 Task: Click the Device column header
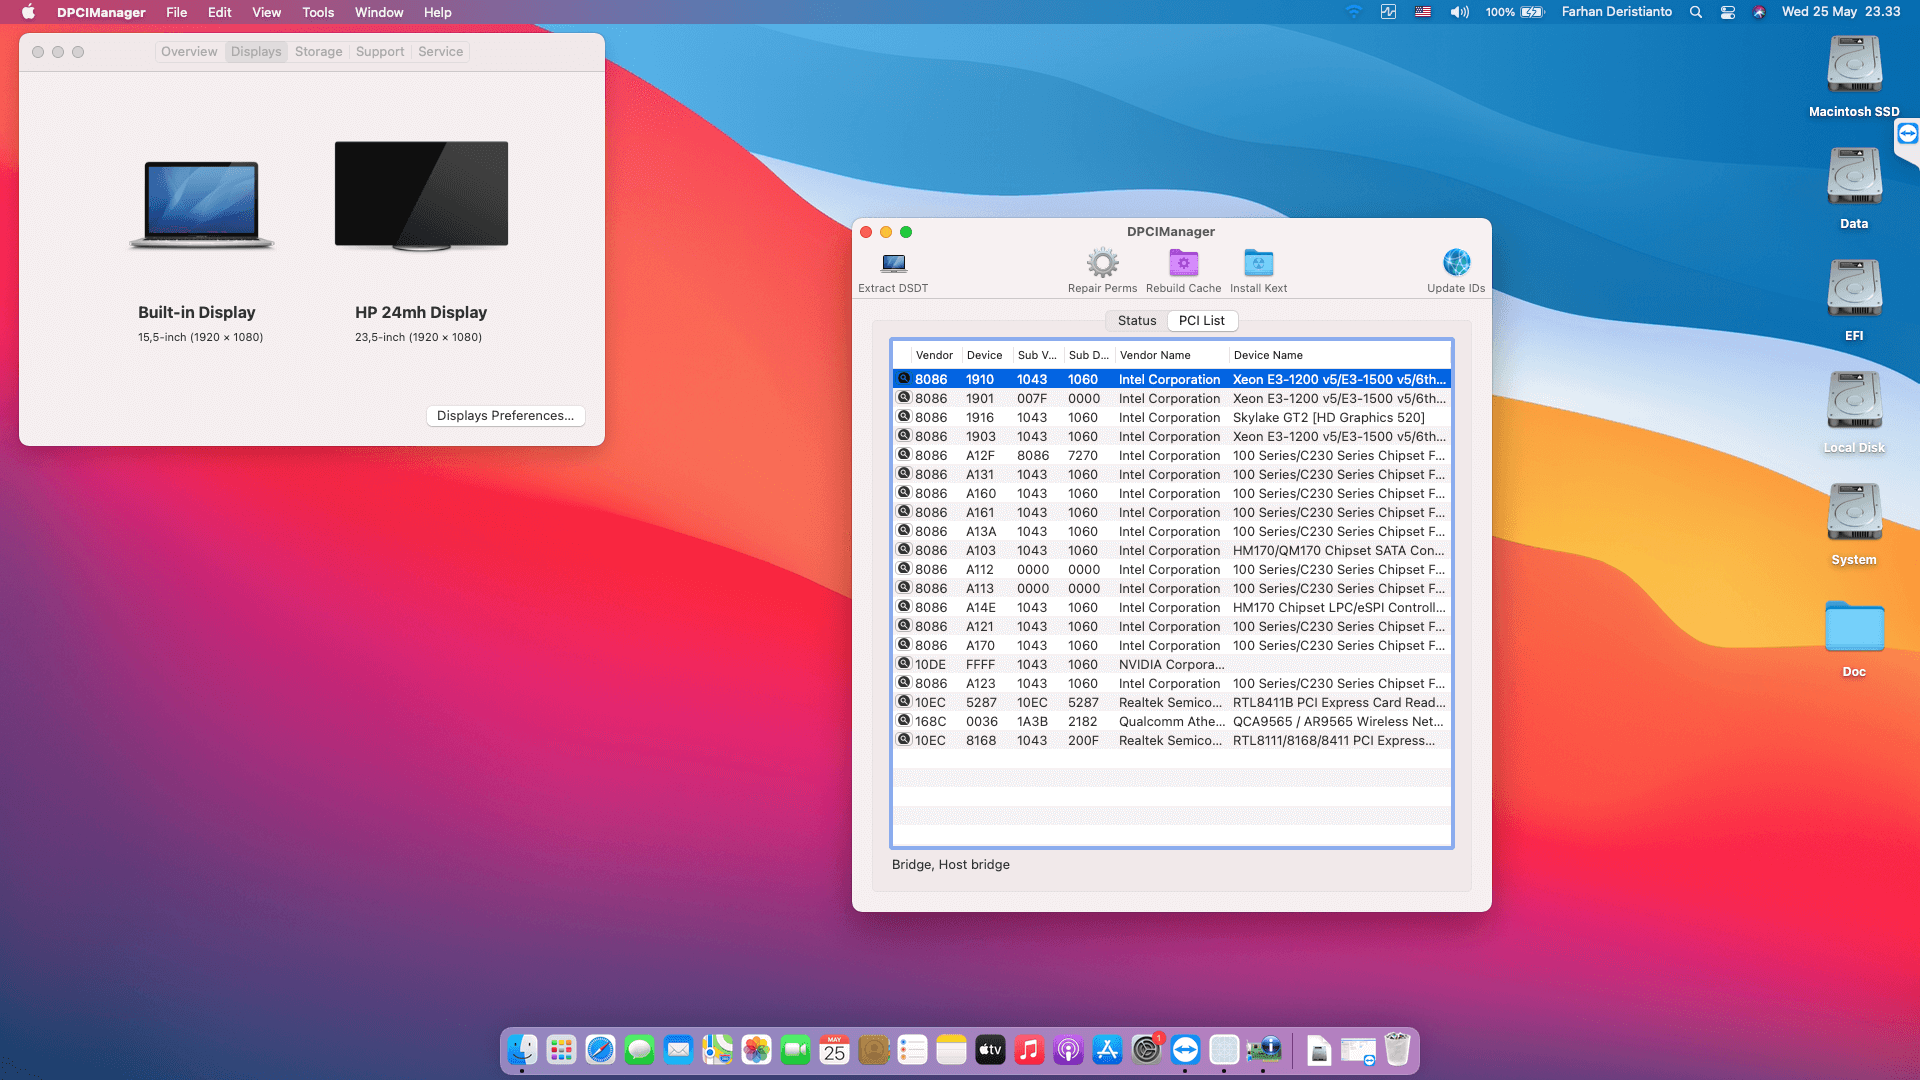(985, 355)
